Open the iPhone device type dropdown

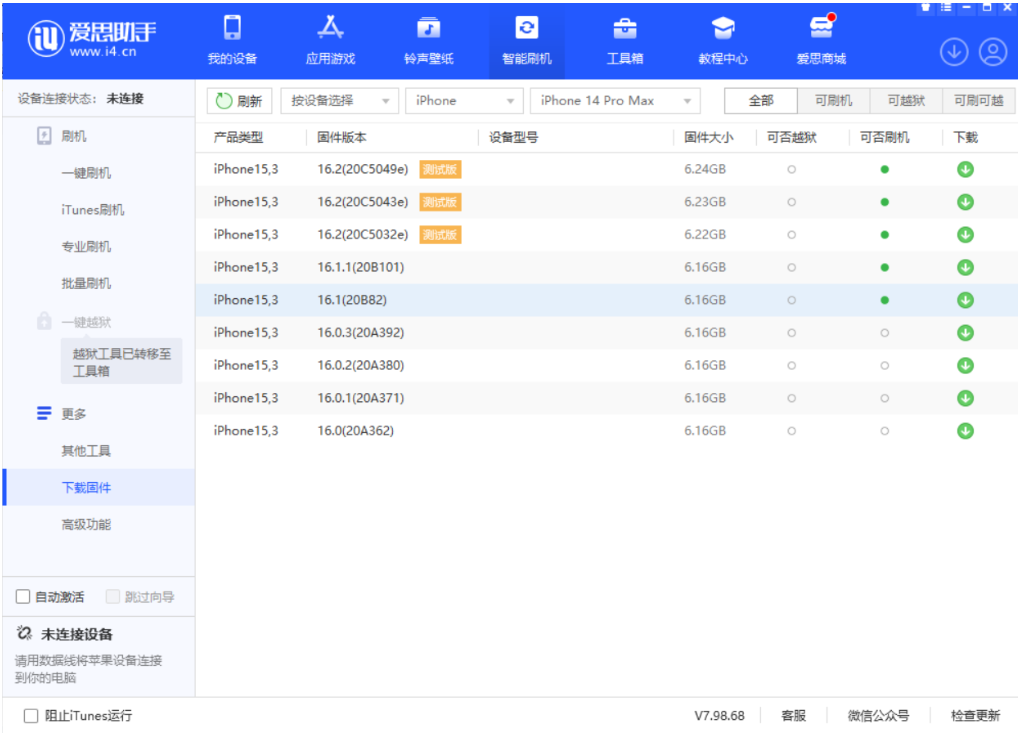click(x=464, y=101)
